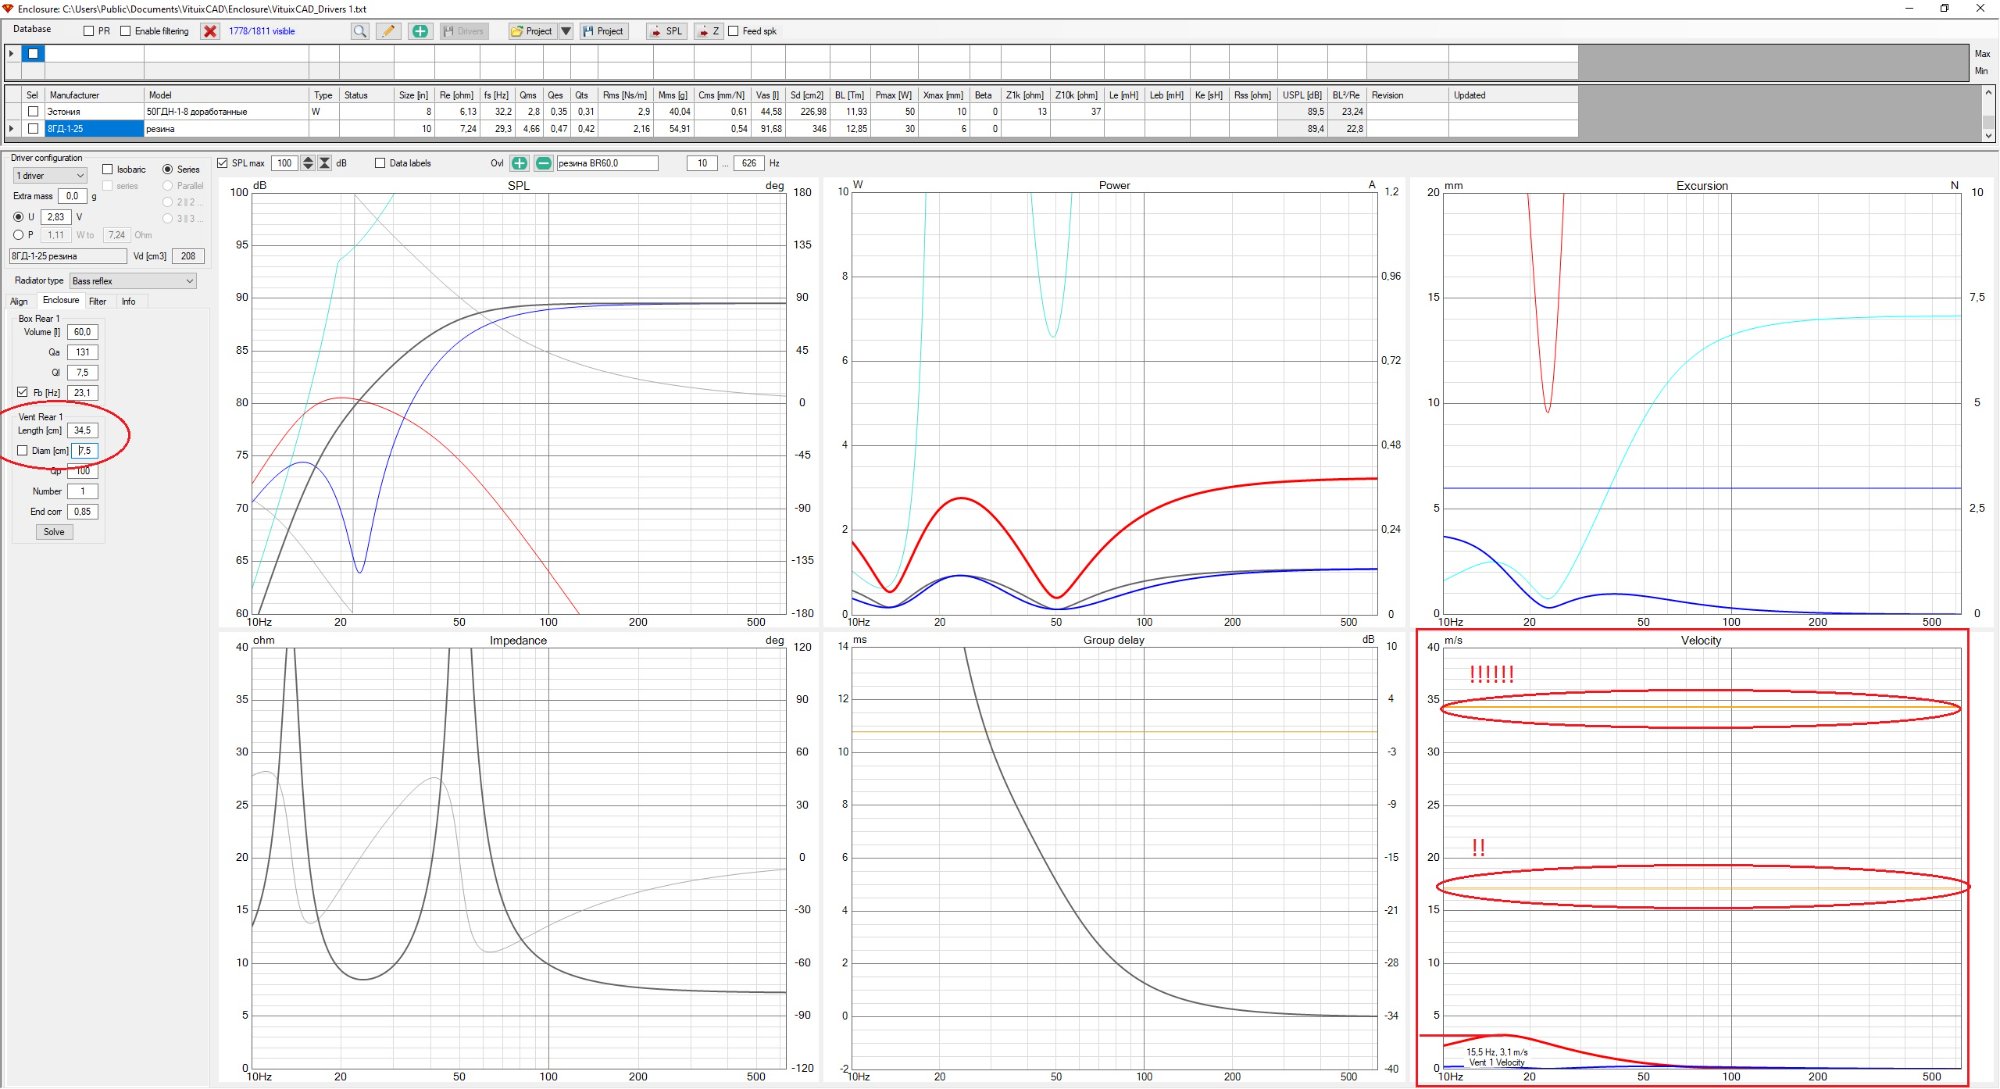Screen dimensions: 2000x1089
Task: Click the magnifier search icon in Database toolbar
Action: pos(360,31)
